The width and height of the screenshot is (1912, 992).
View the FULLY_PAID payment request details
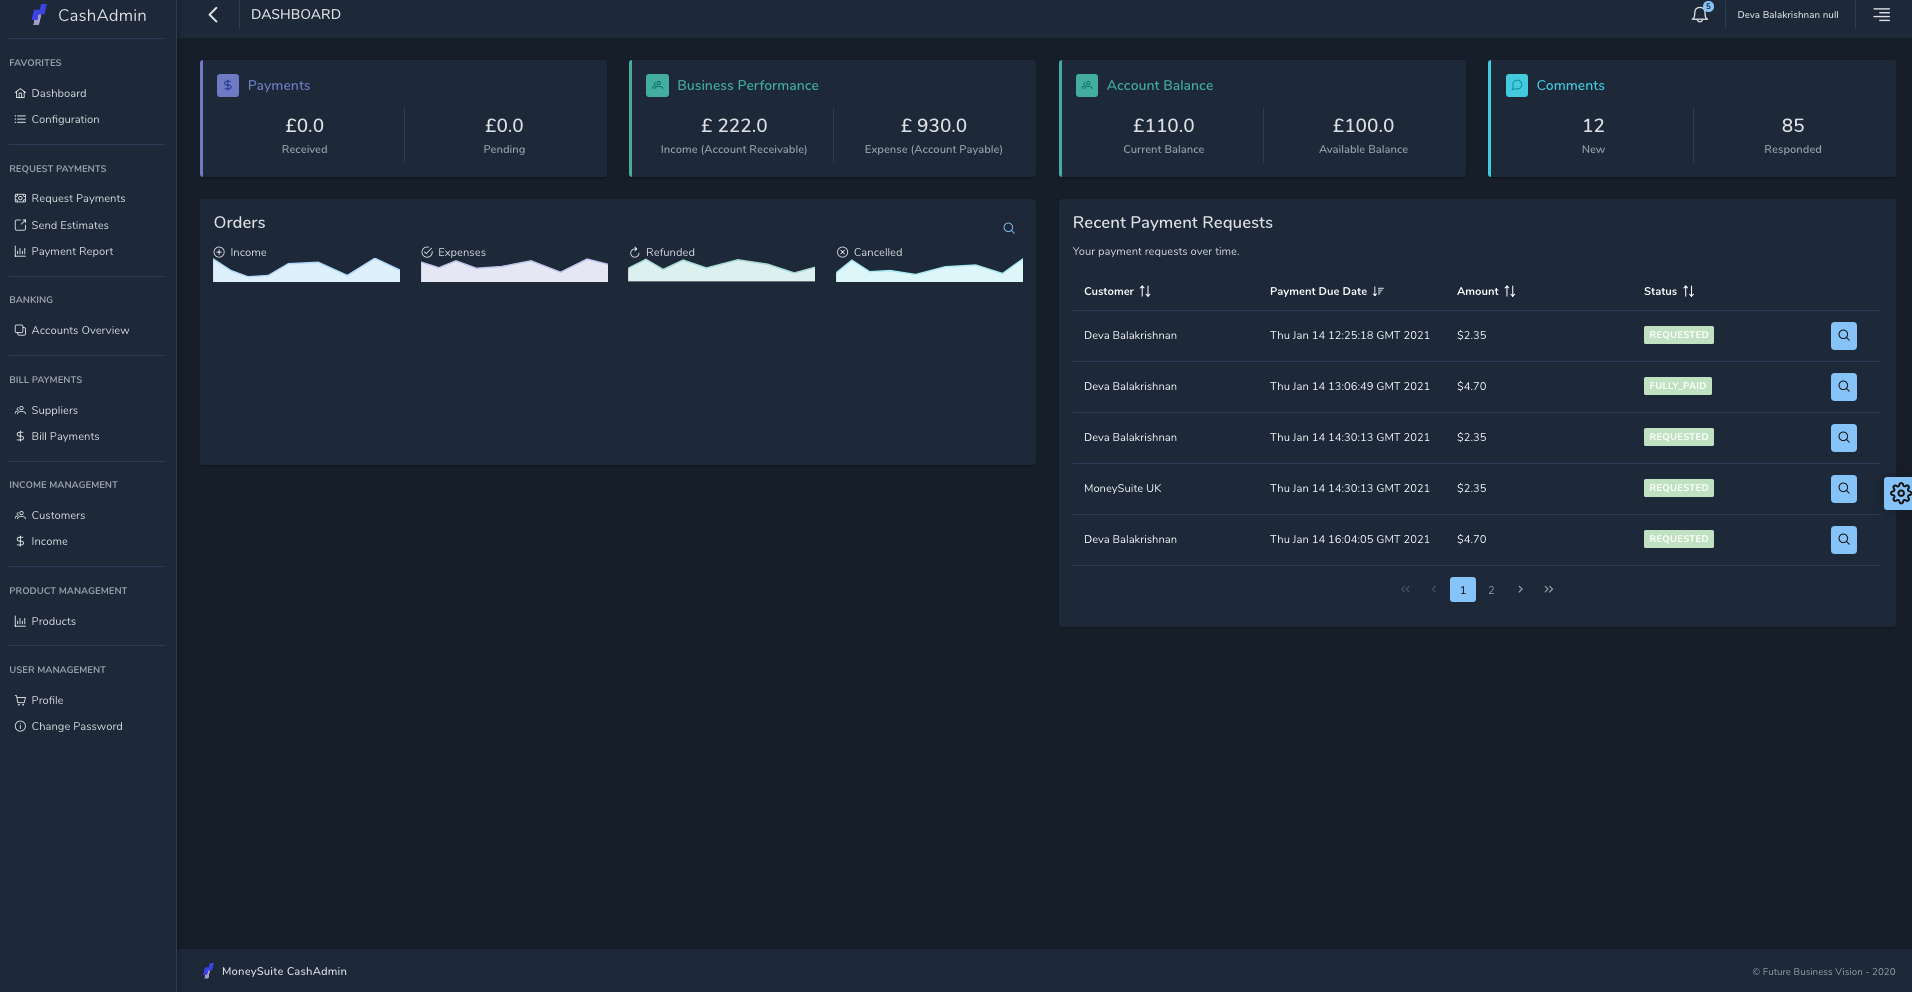[x=1843, y=387]
